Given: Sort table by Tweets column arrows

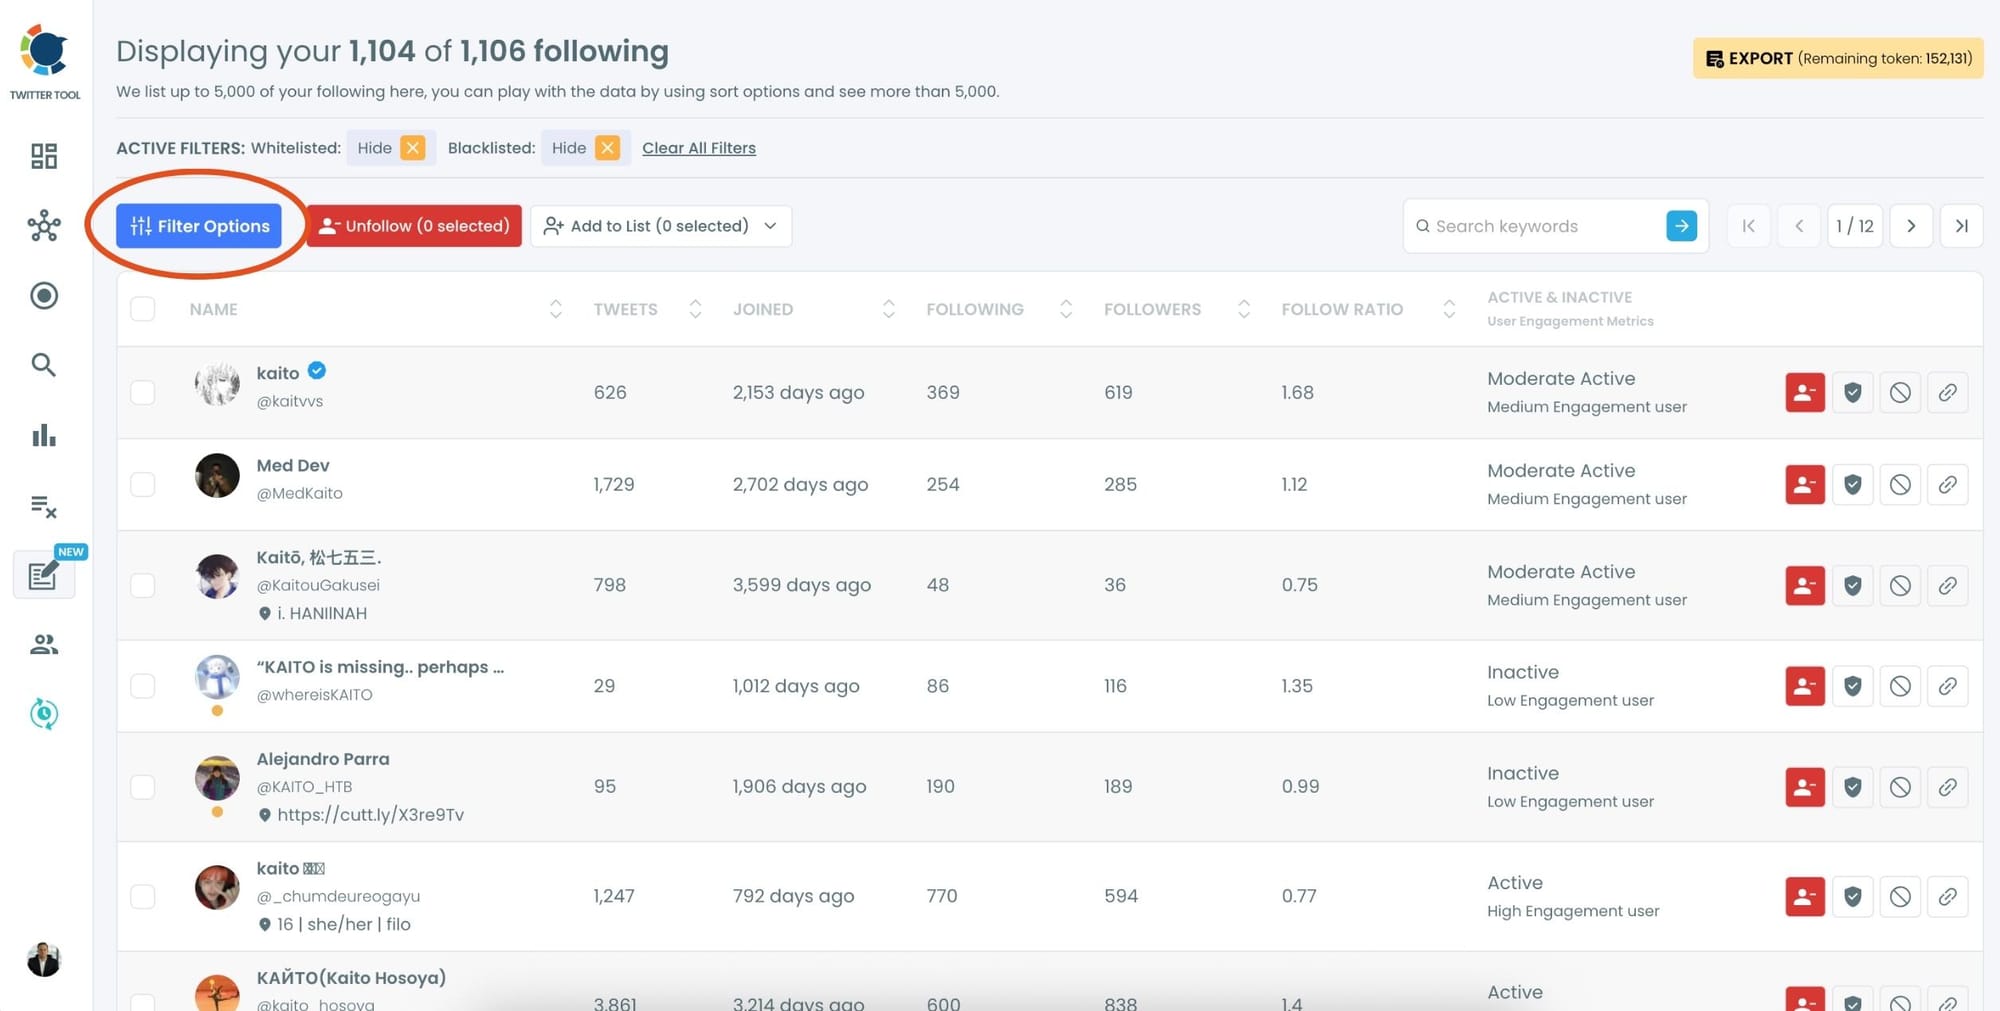Looking at the screenshot, I should pos(695,309).
